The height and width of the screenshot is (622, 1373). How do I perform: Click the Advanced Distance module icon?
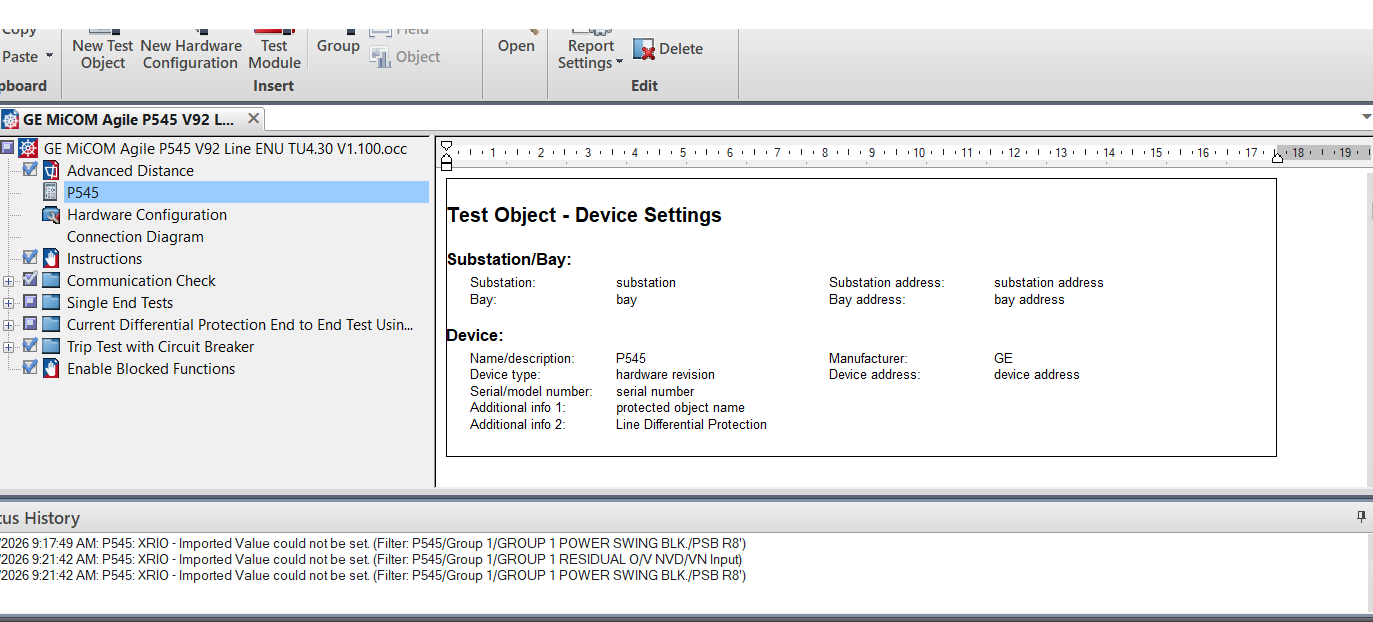point(50,170)
